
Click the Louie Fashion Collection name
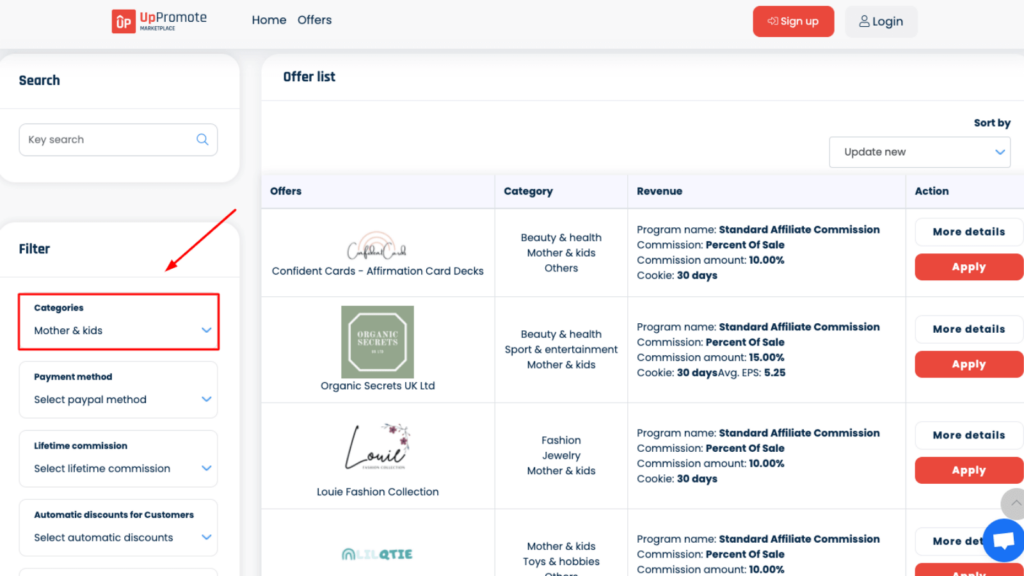point(377,492)
